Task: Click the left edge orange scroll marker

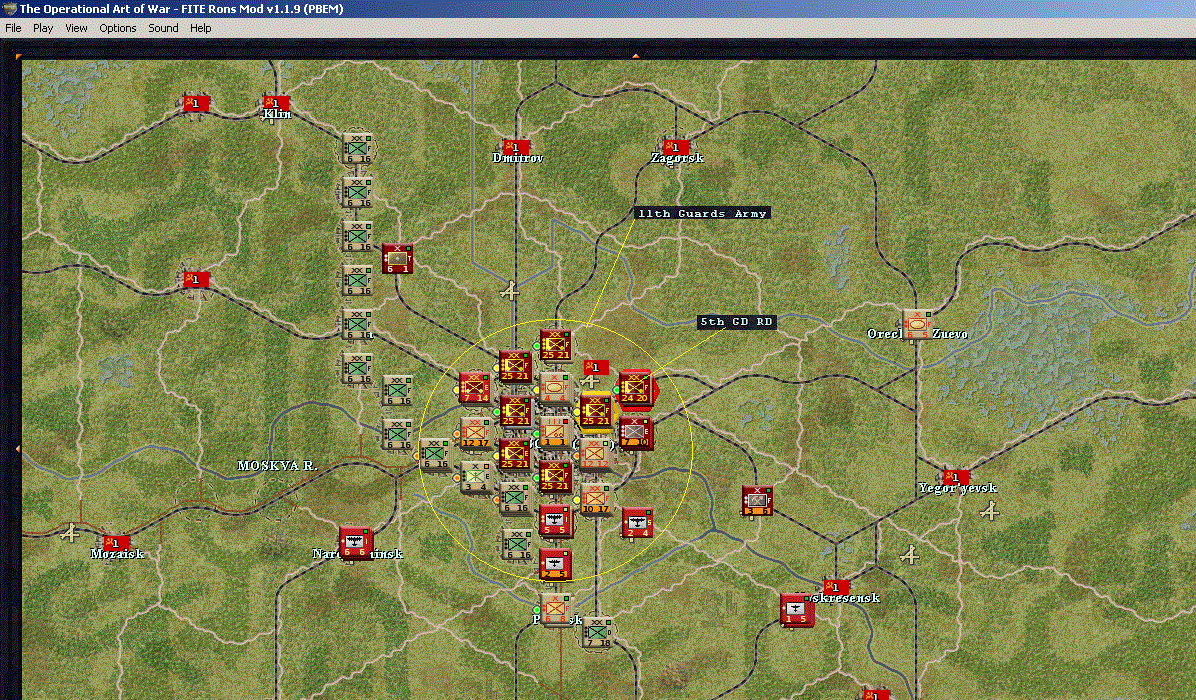Action: (x=18, y=449)
